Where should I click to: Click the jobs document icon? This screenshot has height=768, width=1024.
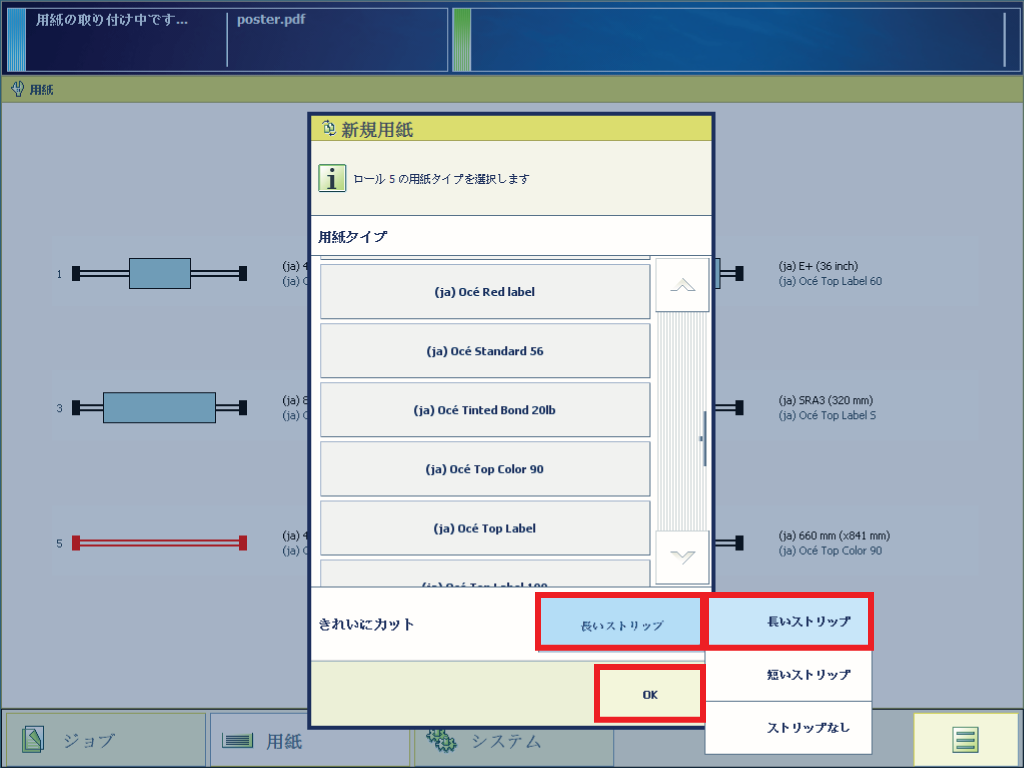pyautogui.click(x=33, y=739)
